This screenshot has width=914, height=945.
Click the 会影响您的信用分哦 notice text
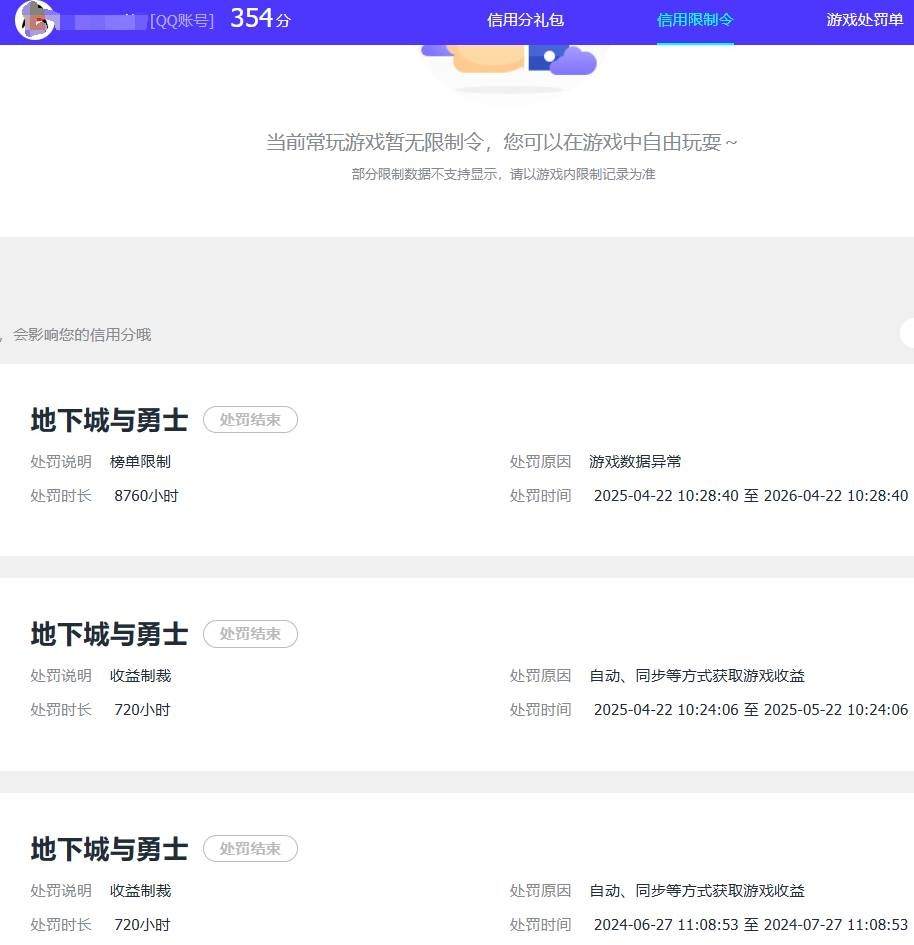[x=82, y=334]
